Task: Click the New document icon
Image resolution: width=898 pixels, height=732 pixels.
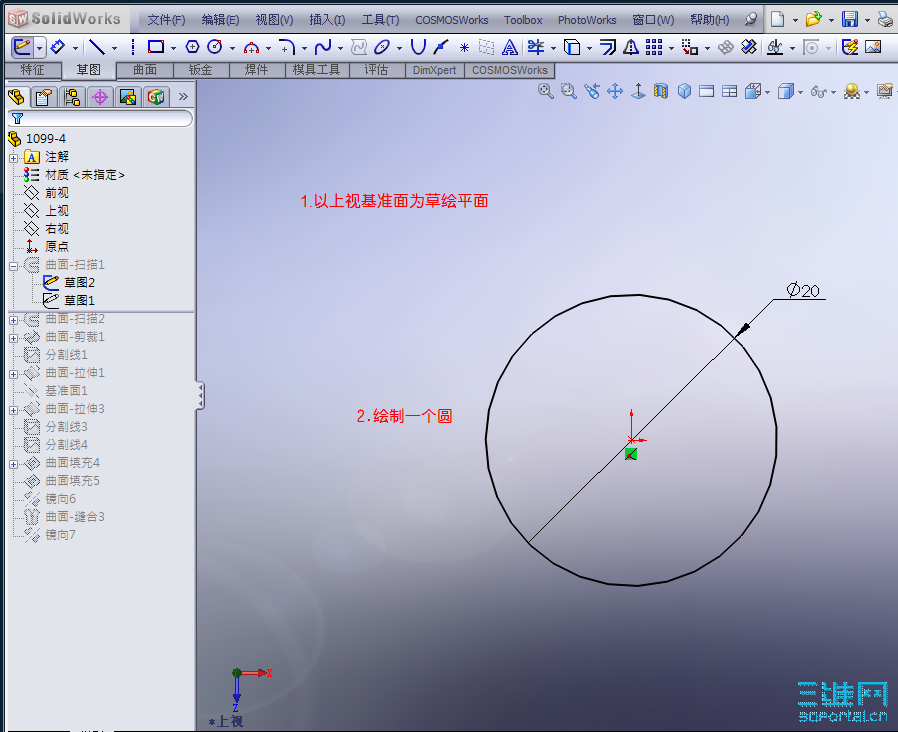Action: tap(778, 19)
